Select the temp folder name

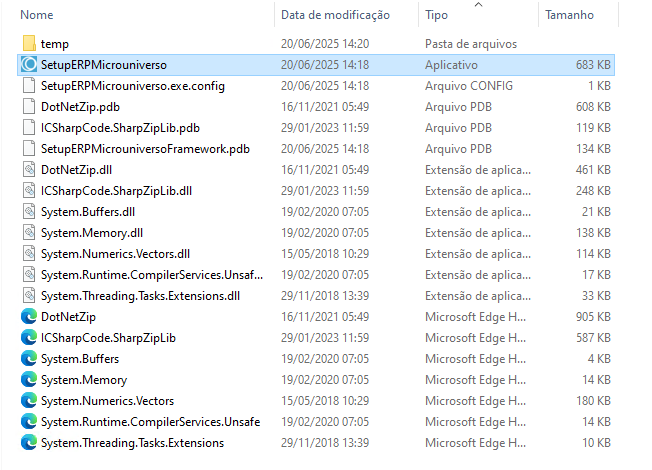54,44
